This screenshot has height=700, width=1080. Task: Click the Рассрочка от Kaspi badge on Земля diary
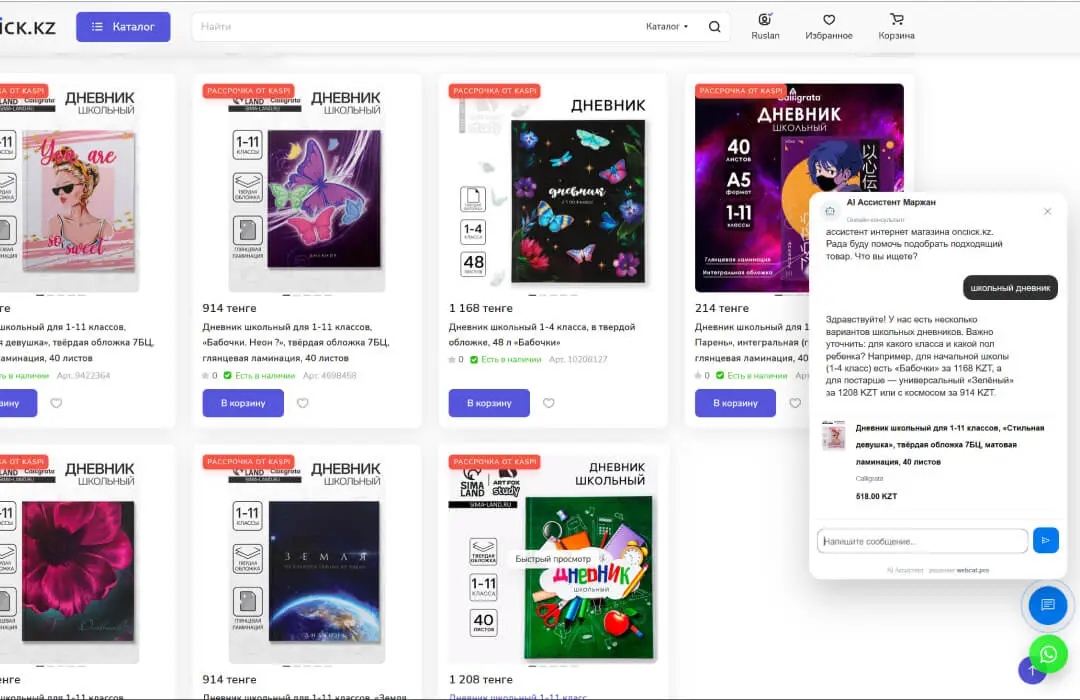coord(249,462)
